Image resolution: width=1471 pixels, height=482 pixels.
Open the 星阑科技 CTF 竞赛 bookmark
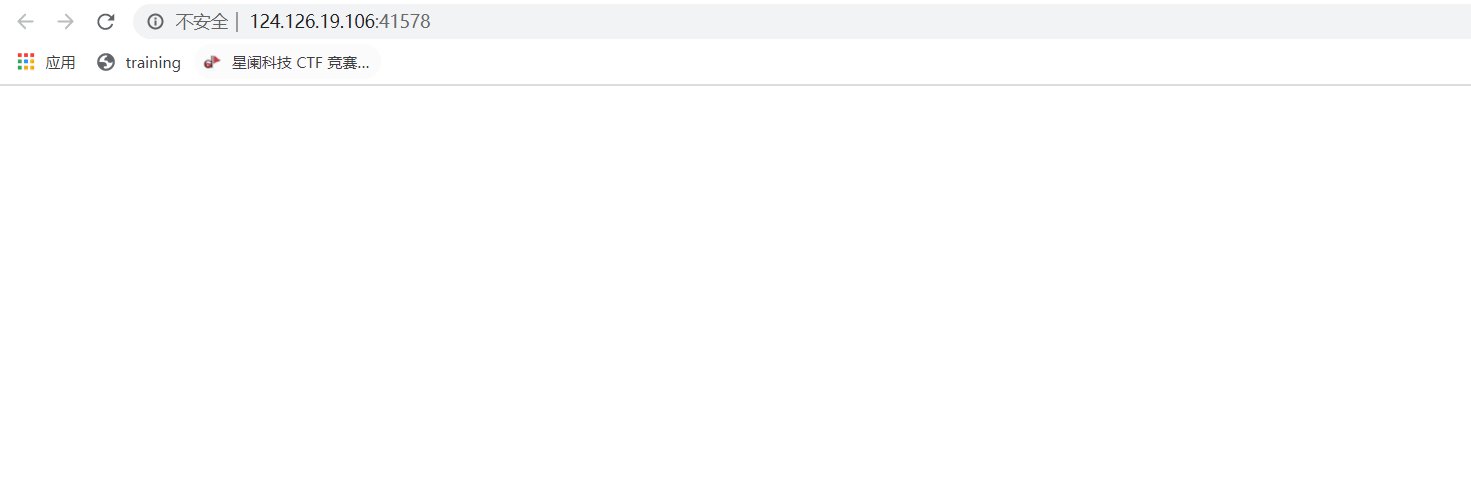tap(300, 62)
